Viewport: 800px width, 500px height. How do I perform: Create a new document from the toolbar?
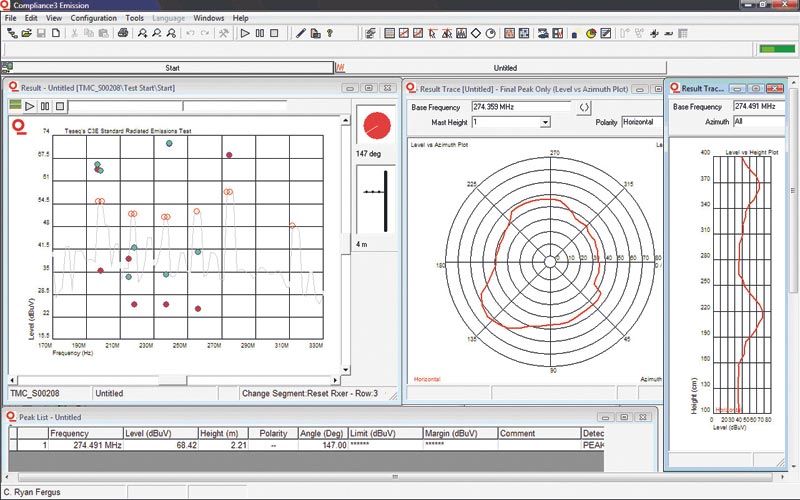(x=56, y=34)
